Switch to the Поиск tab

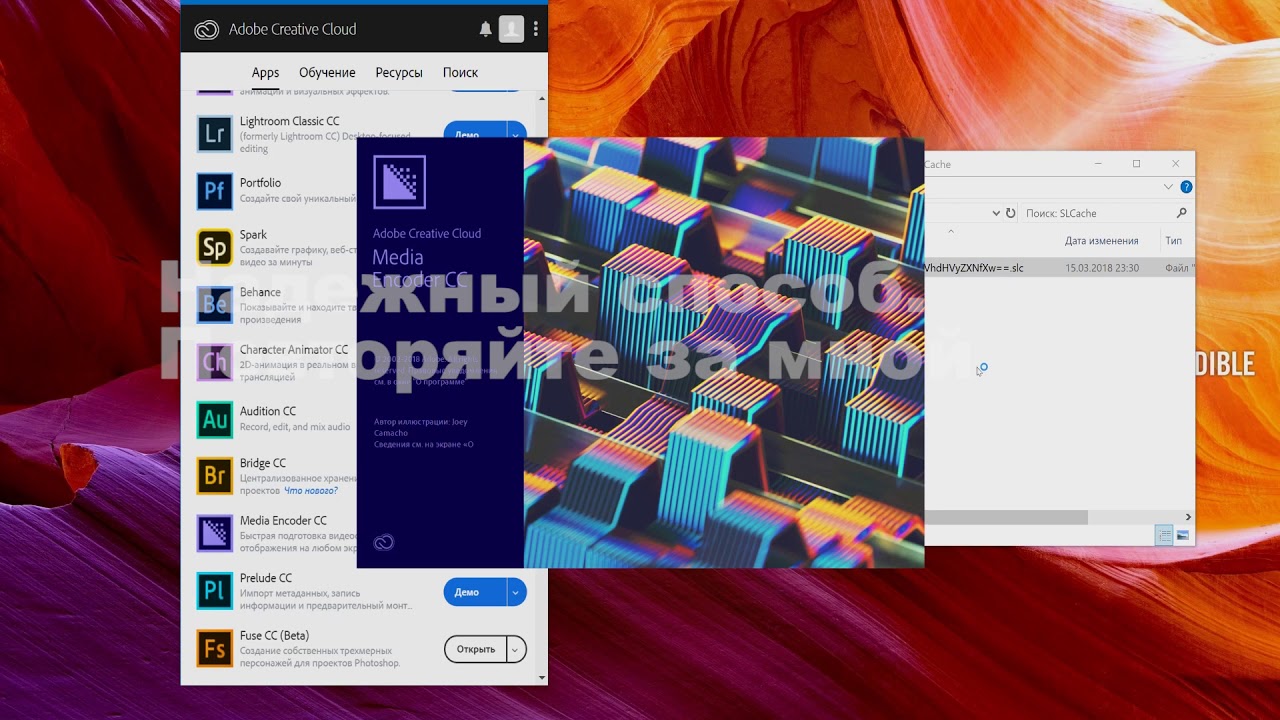coord(460,73)
